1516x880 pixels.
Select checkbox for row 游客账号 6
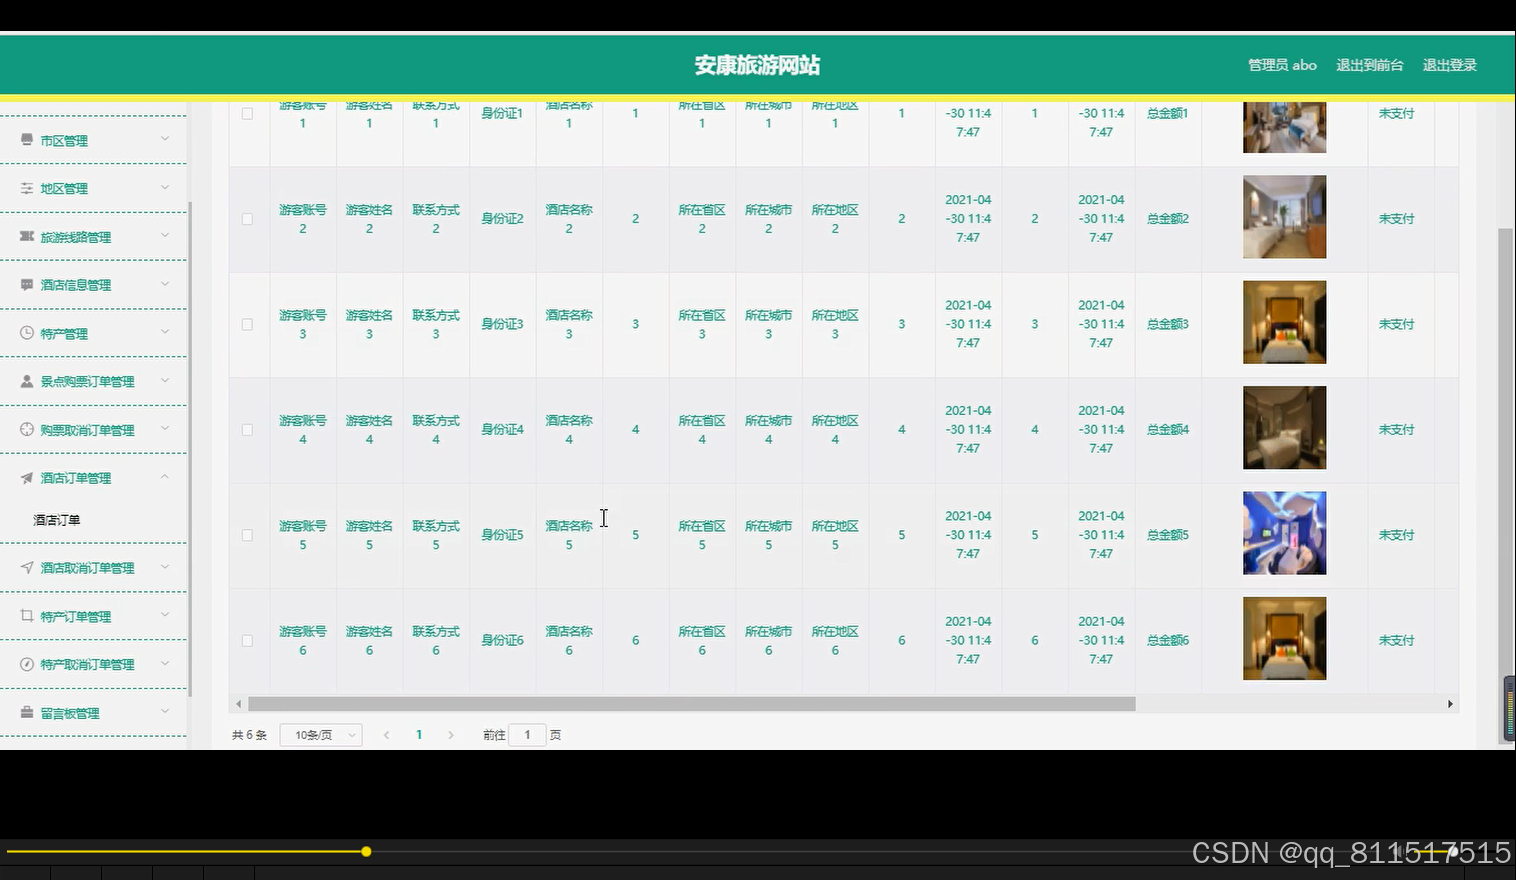[247, 641]
